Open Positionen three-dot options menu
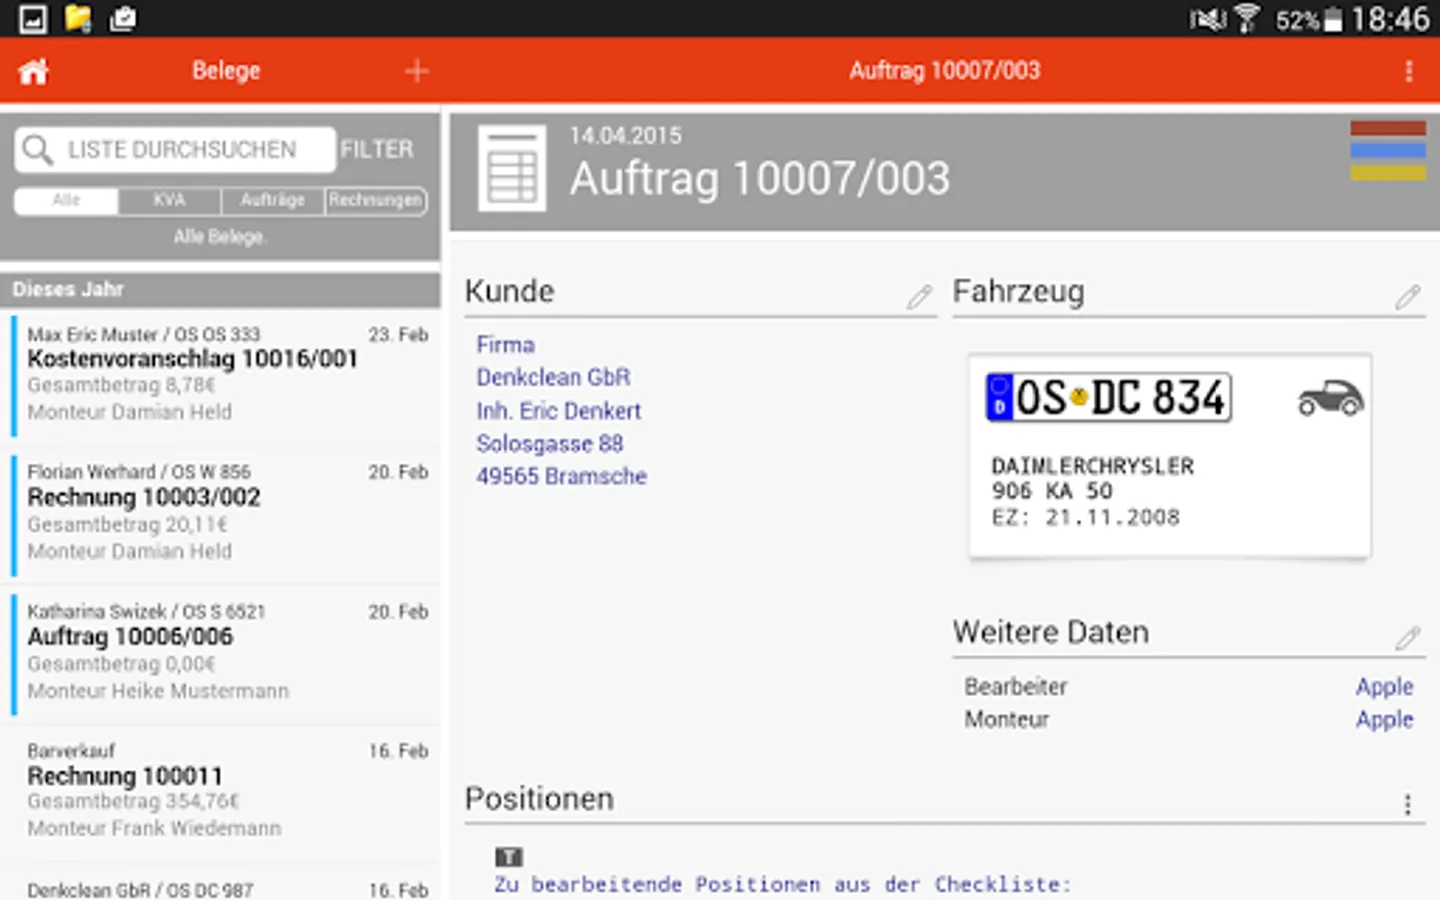This screenshot has height=900, width=1440. click(1407, 804)
